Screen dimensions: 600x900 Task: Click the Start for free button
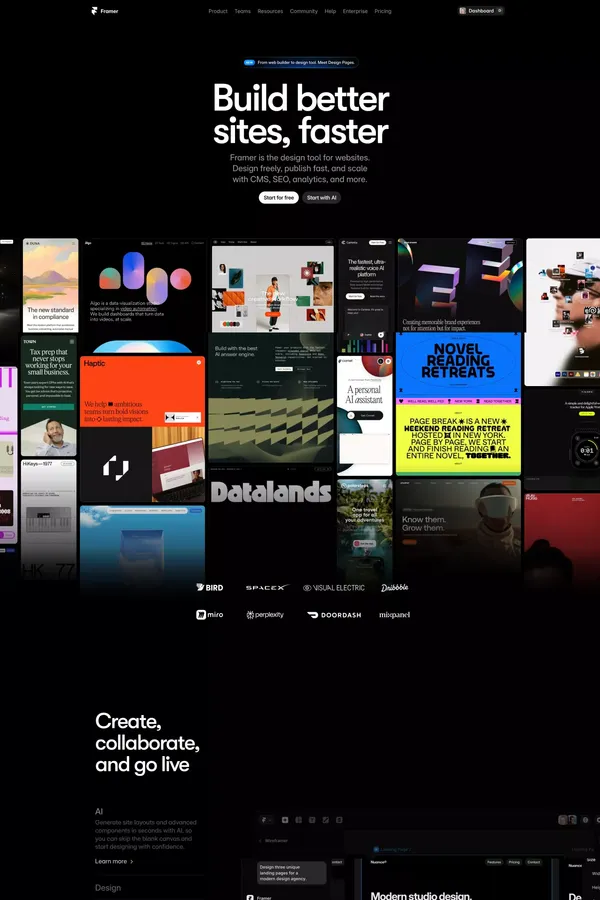pyautogui.click(x=278, y=197)
